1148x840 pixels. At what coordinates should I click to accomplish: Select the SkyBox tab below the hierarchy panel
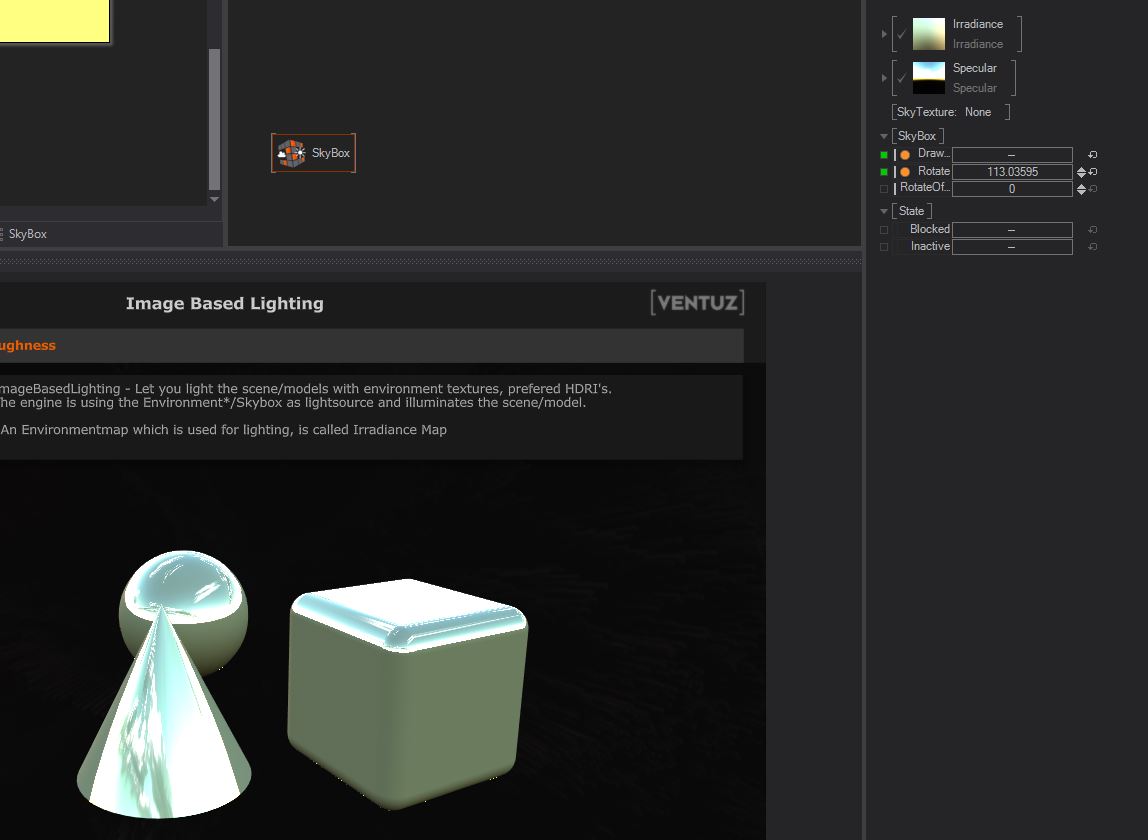[x=27, y=234]
